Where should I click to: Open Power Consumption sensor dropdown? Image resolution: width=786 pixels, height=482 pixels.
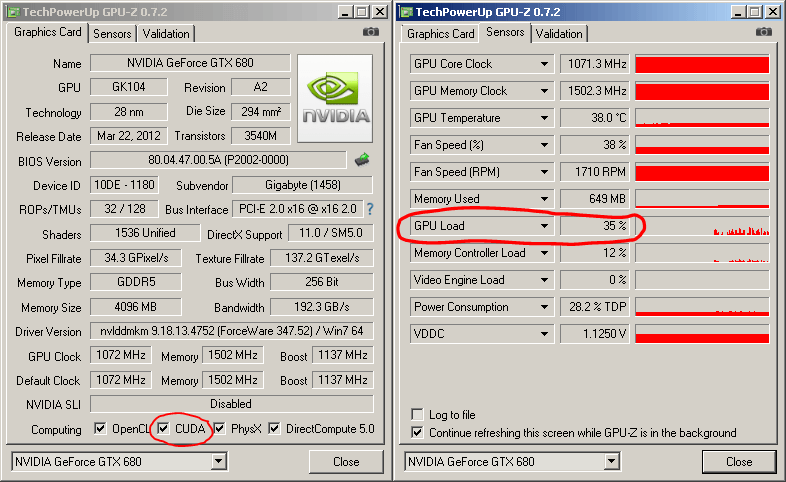pos(544,307)
